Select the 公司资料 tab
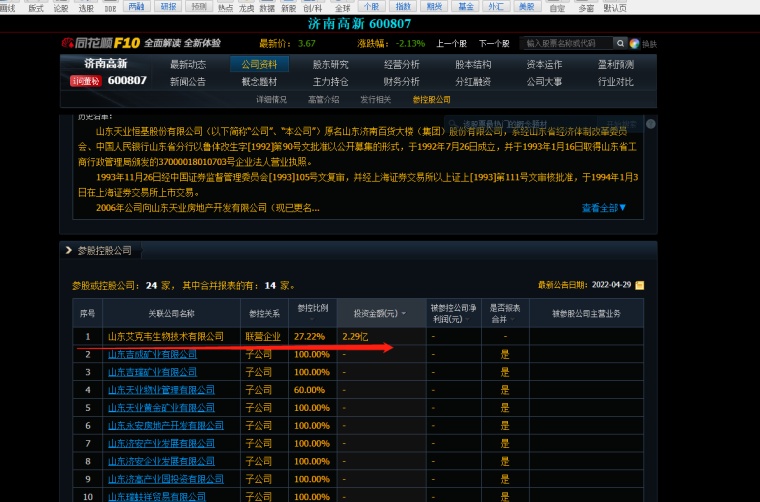The image size is (760, 502). click(x=259, y=64)
